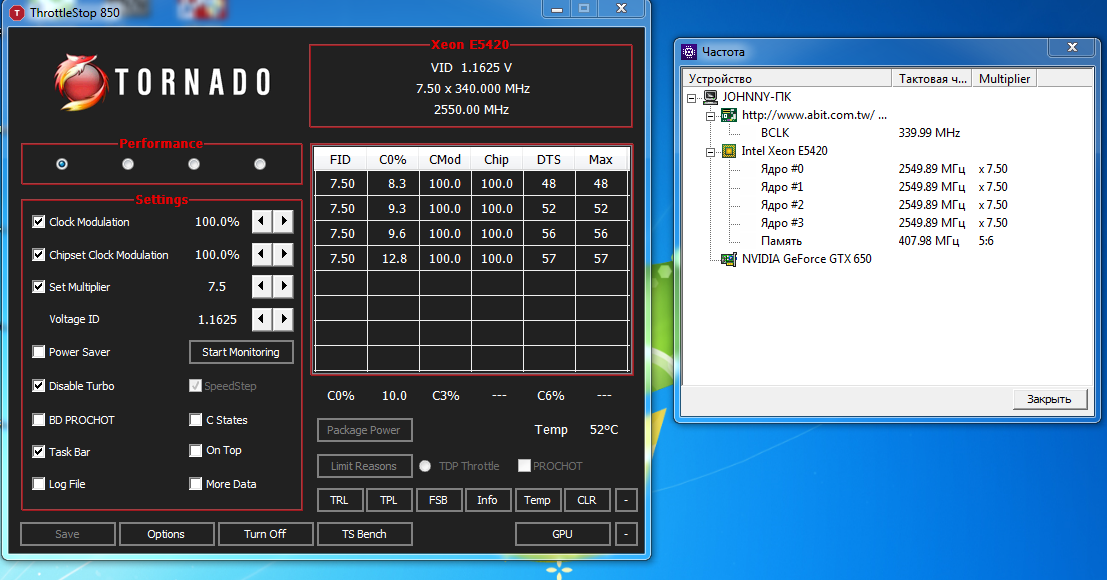
Task: Launch TS Bench benchmark
Action: pos(364,534)
